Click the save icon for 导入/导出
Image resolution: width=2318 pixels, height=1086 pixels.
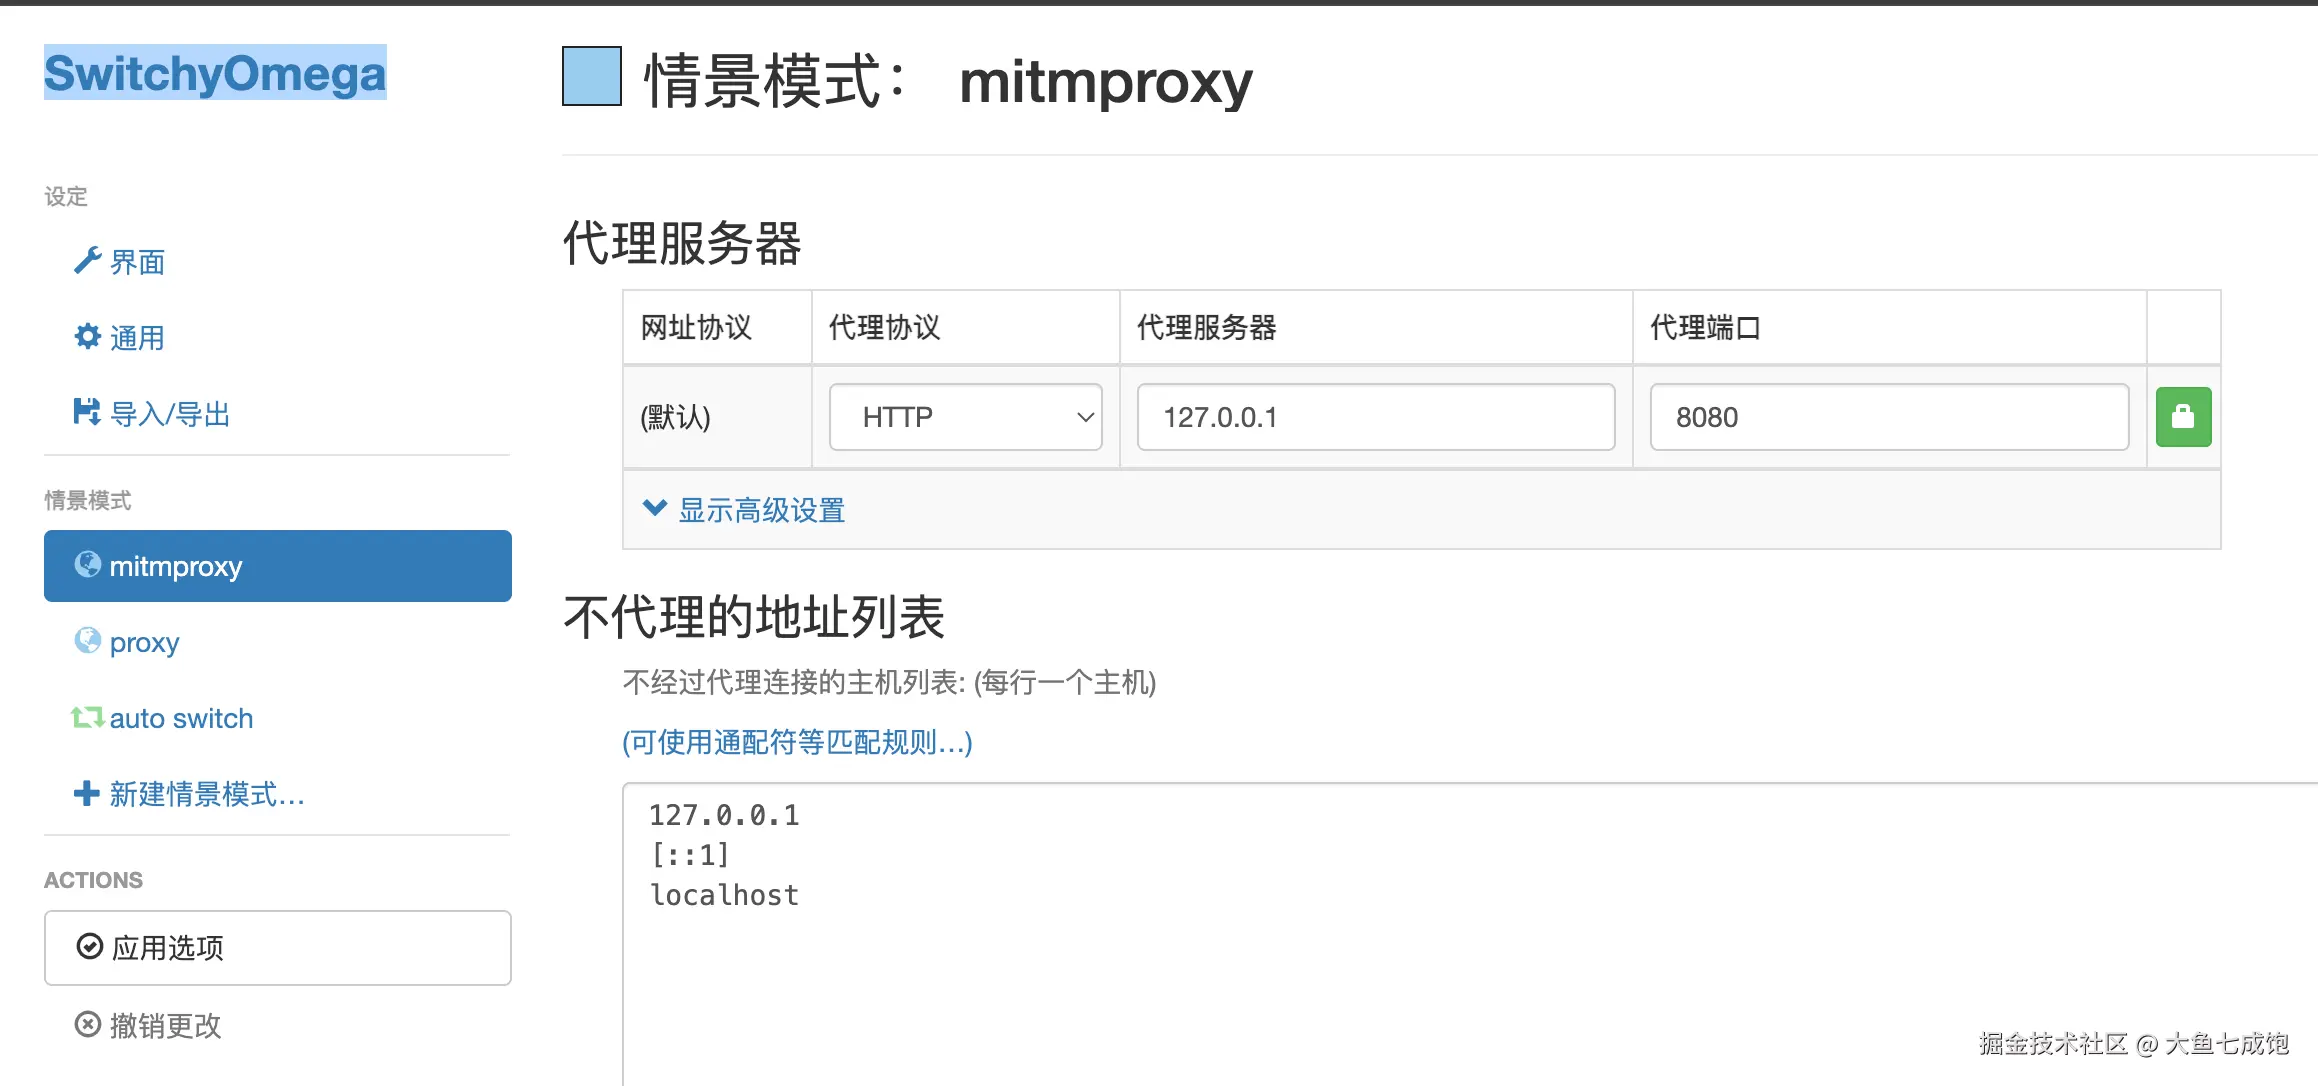[x=87, y=412]
